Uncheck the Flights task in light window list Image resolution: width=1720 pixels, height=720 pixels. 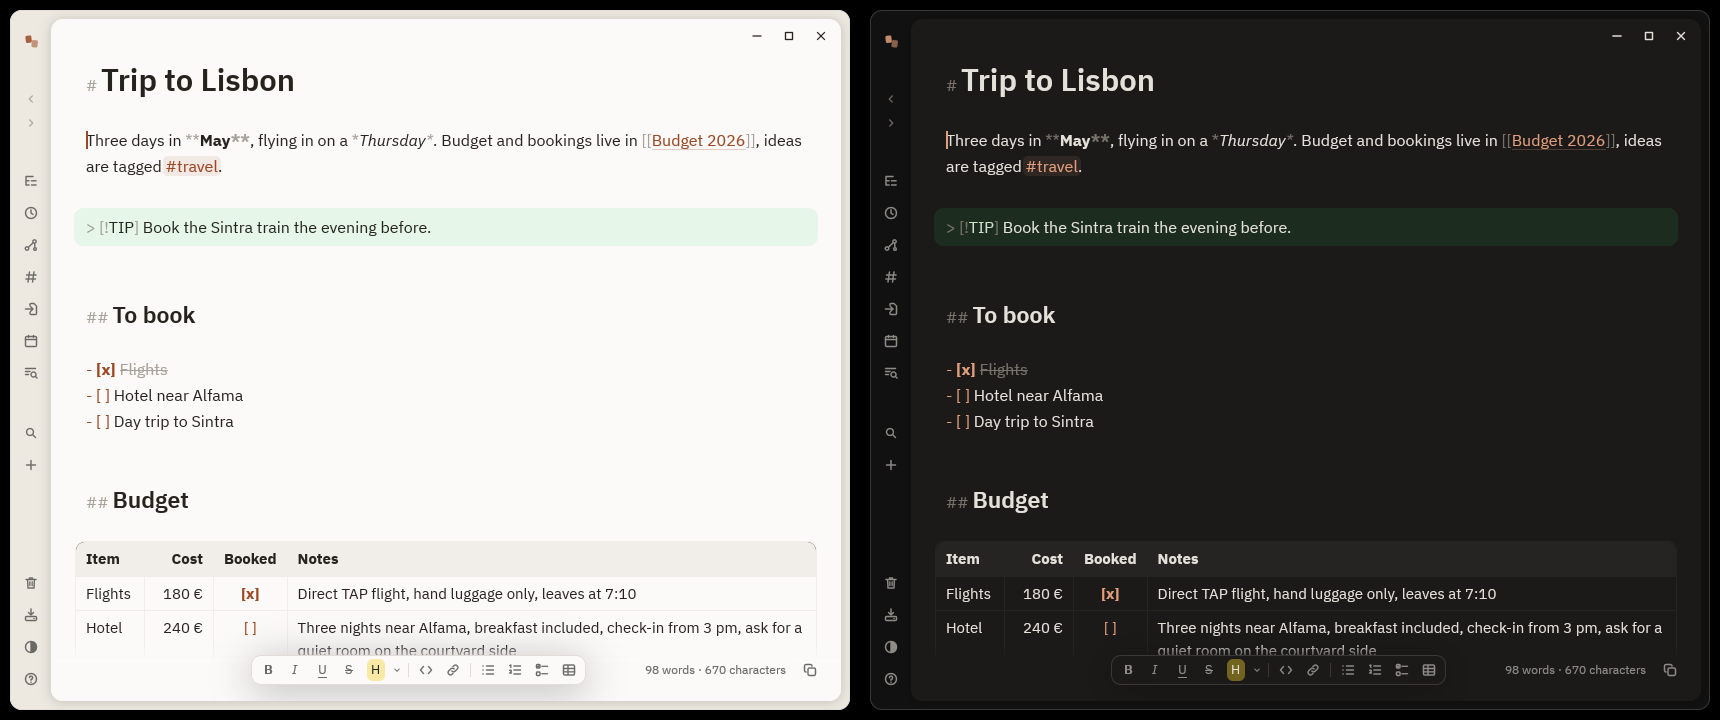point(106,370)
